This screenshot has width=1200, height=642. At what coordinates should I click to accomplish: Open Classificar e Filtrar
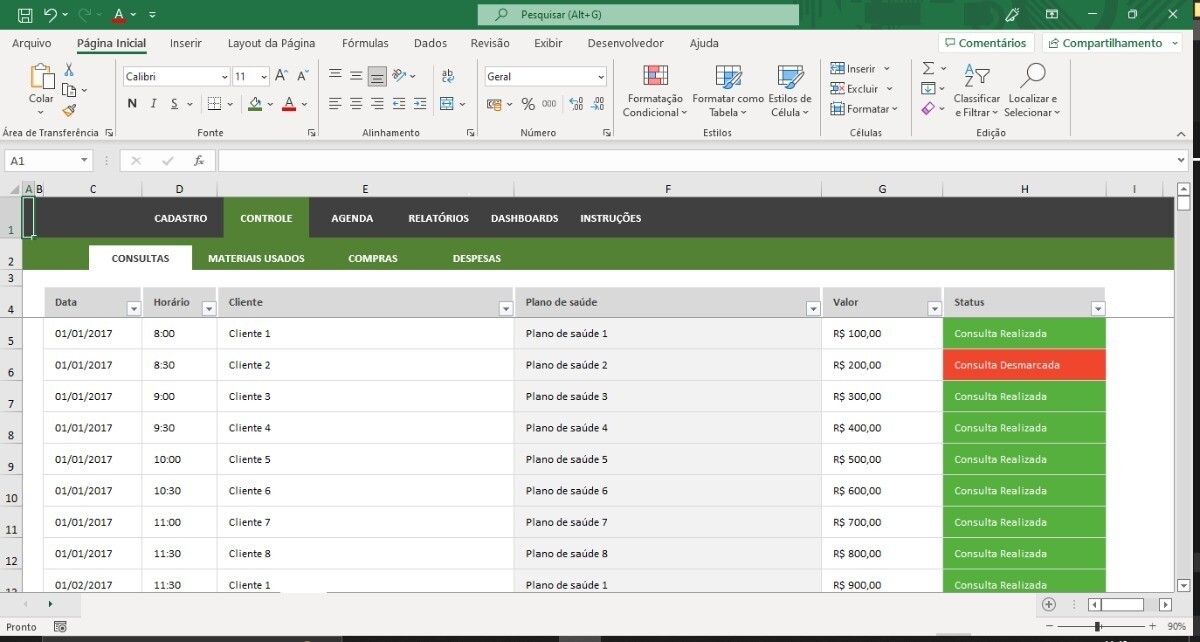coord(976,90)
